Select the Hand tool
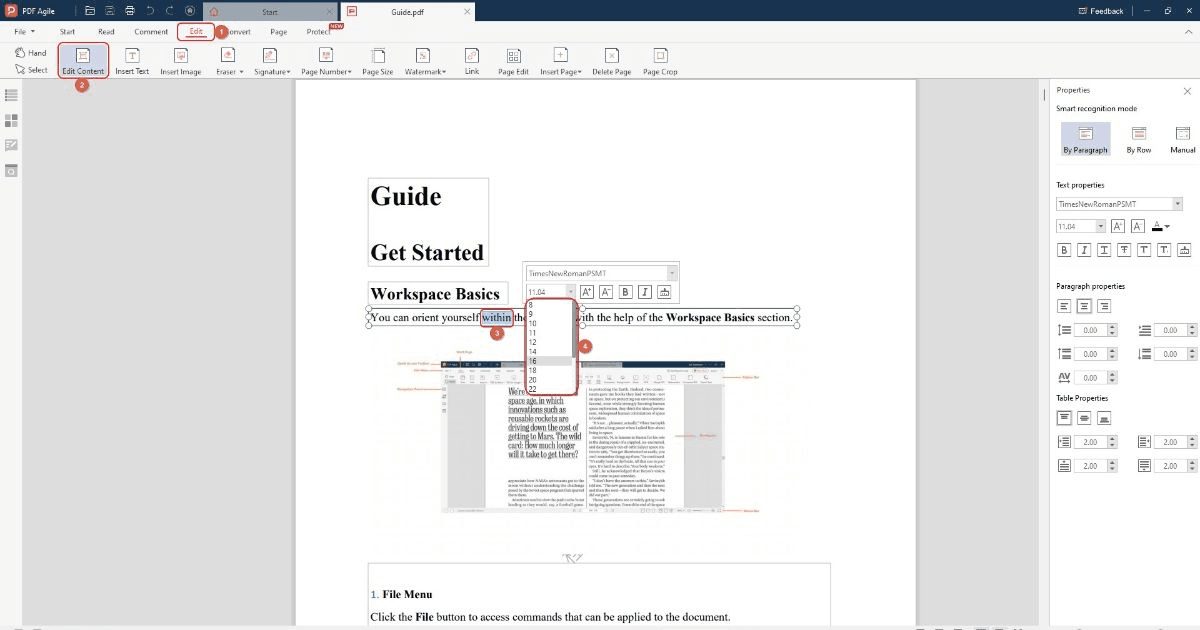 (30, 52)
